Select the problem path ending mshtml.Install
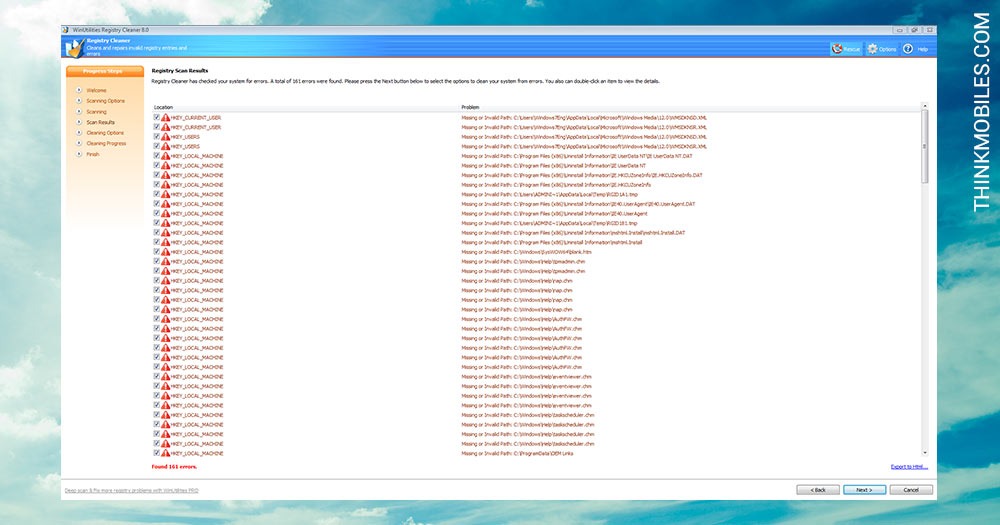The width and height of the screenshot is (1000, 525). pyautogui.click(x=552, y=242)
